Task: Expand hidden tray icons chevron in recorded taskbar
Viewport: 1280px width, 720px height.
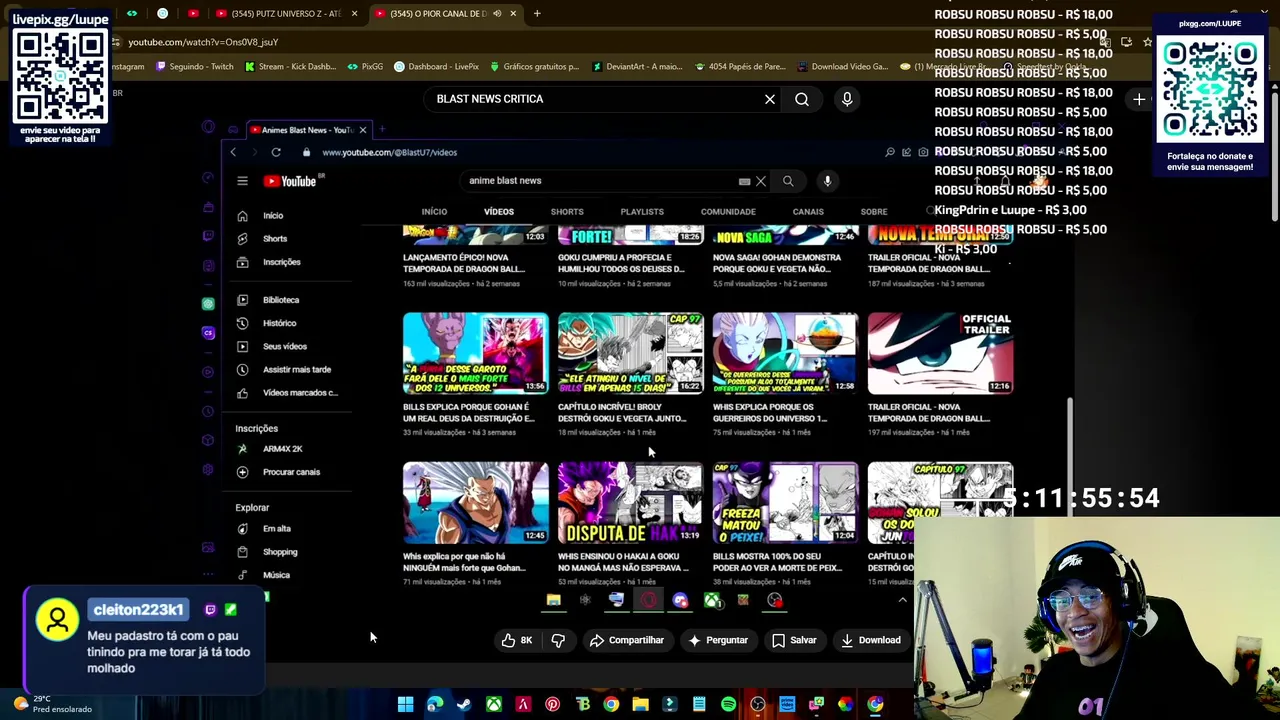Action: click(902, 600)
